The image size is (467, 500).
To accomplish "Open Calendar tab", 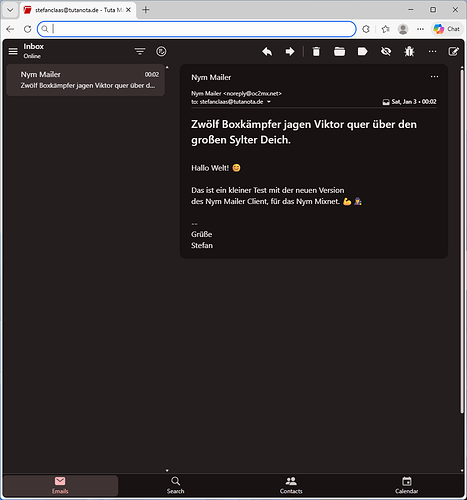I will pyautogui.click(x=407, y=485).
